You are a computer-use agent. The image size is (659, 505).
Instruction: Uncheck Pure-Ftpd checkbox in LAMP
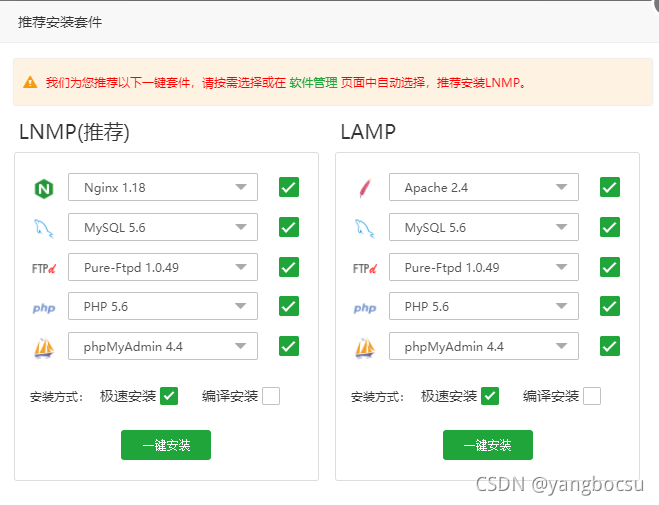(x=610, y=267)
